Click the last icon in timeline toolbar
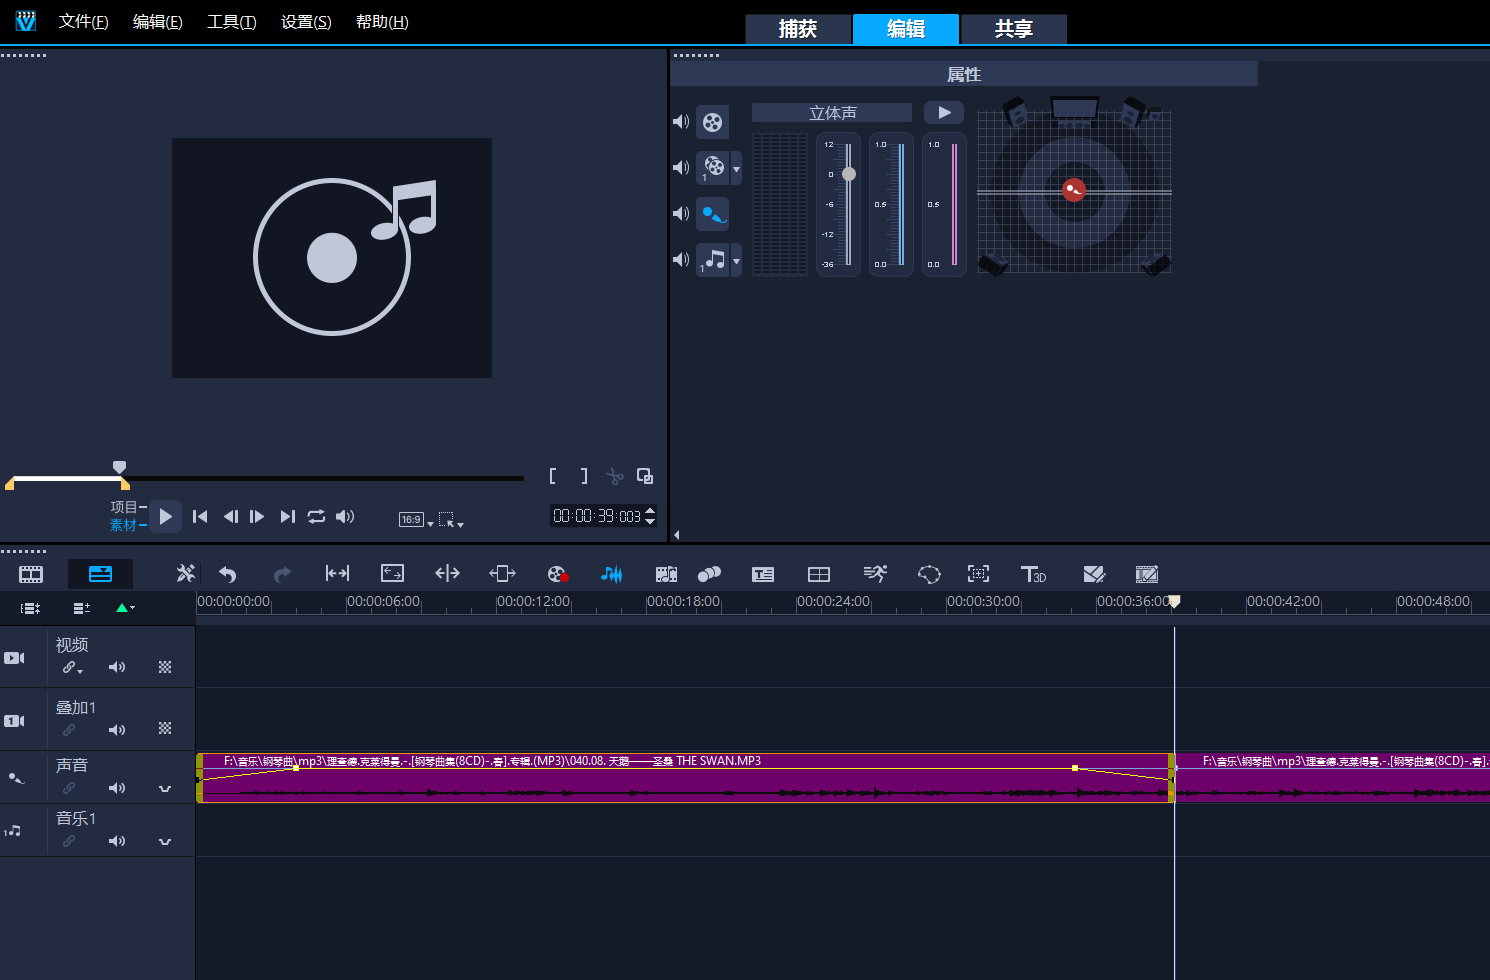1490x980 pixels. pyautogui.click(x=1147, y=574)
